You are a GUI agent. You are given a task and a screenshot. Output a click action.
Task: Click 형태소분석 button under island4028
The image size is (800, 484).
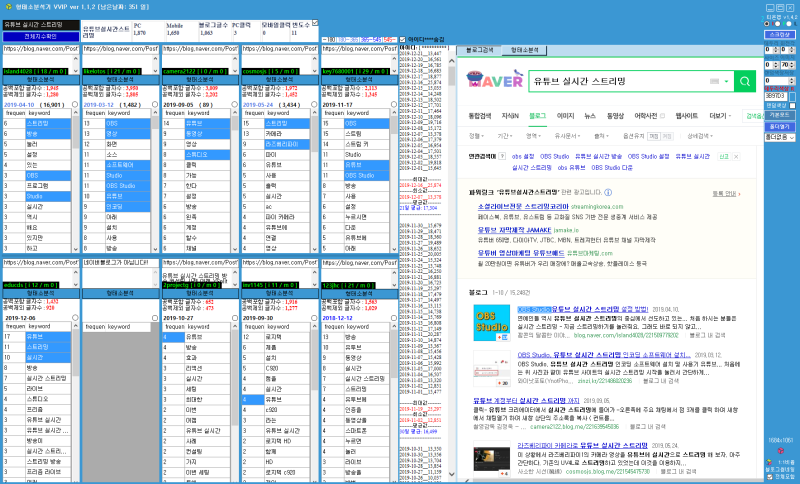(x=40, y=80)
